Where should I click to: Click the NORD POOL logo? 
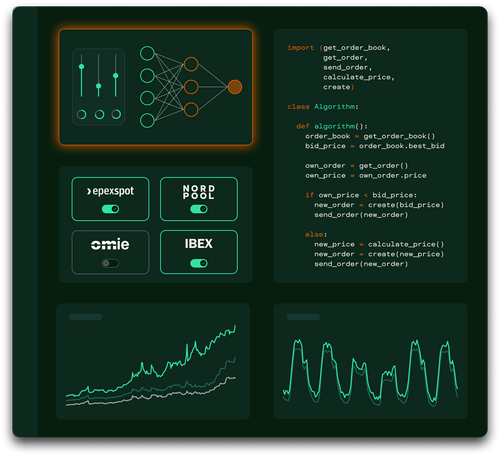coord(199,192)
